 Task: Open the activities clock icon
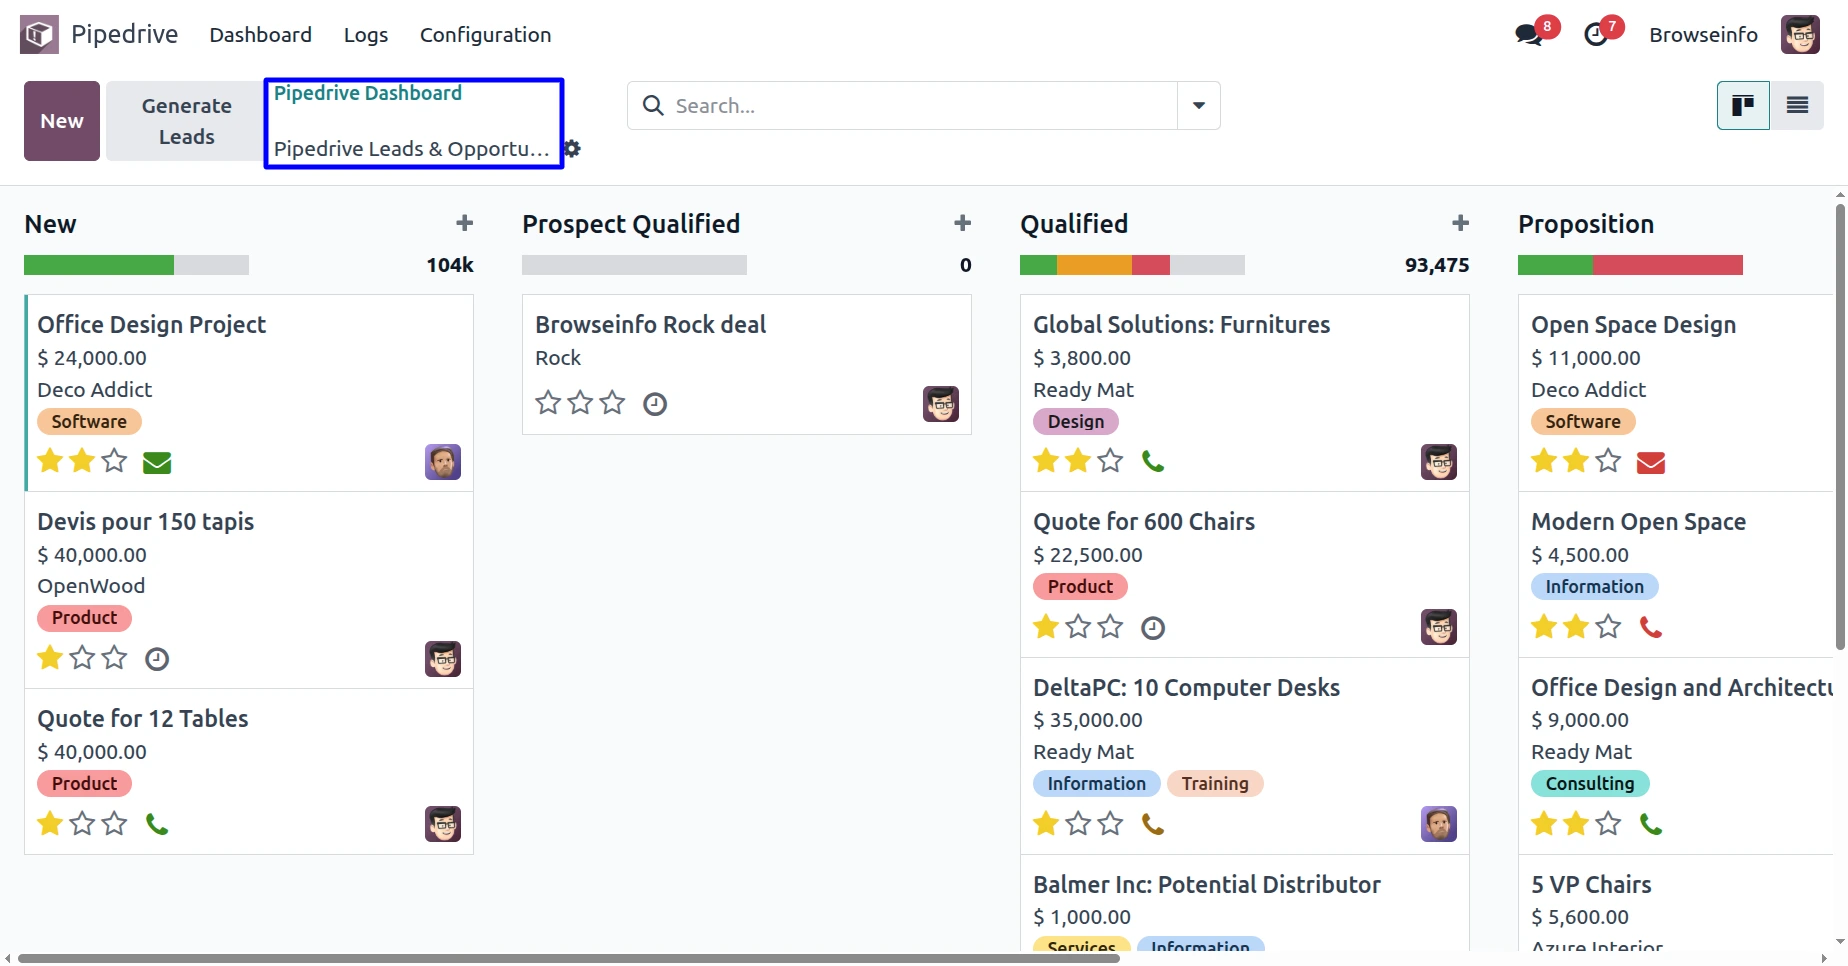[x=1596, y=36]
